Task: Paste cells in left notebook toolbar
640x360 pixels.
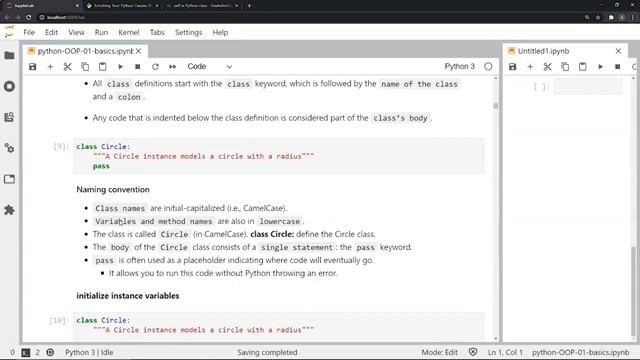Action: pyautogui.click(x=102, y=67)
